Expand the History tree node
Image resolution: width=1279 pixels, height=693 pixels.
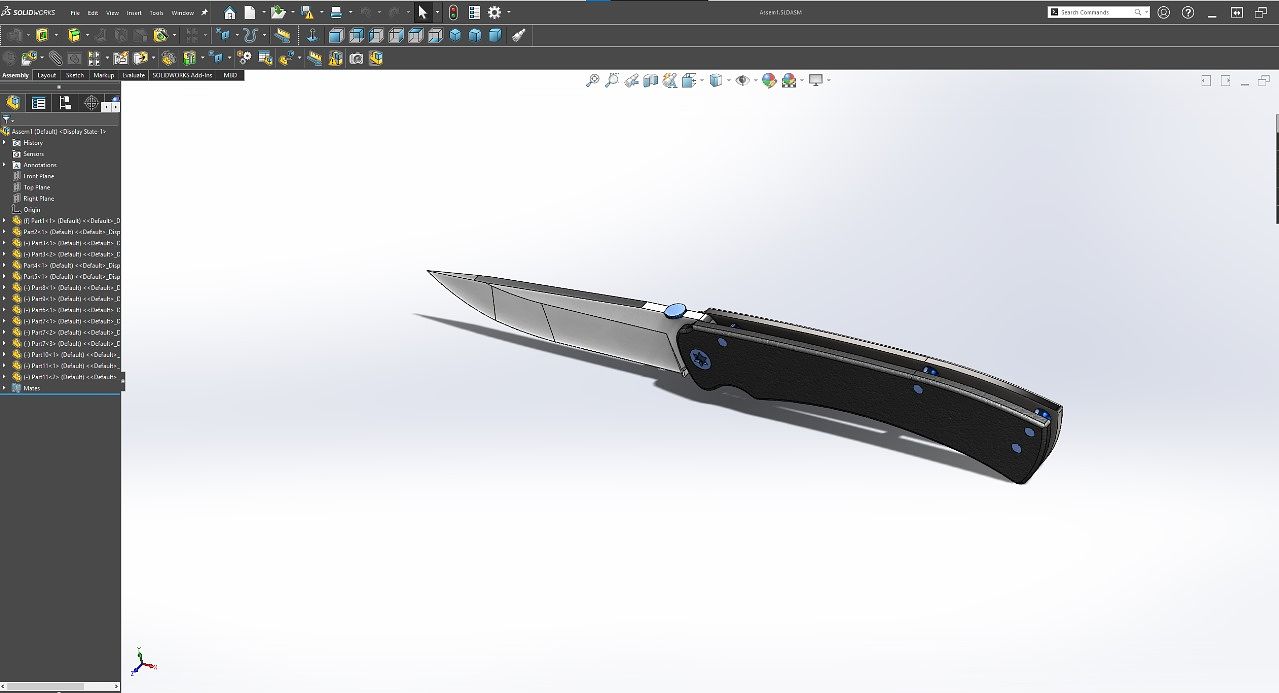click(4, 143)
